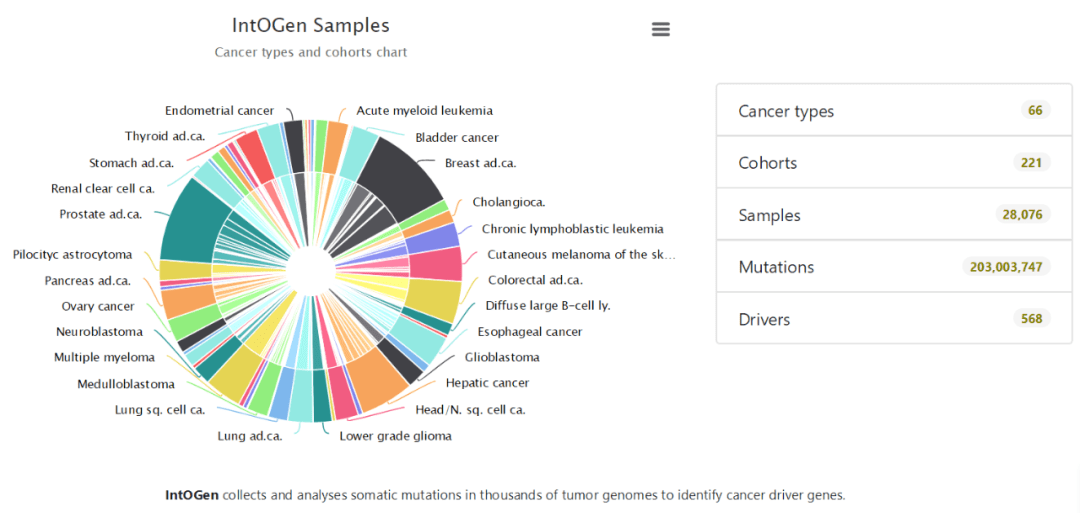
Task: Click the 568 drivers badge
Action: 1032,319
